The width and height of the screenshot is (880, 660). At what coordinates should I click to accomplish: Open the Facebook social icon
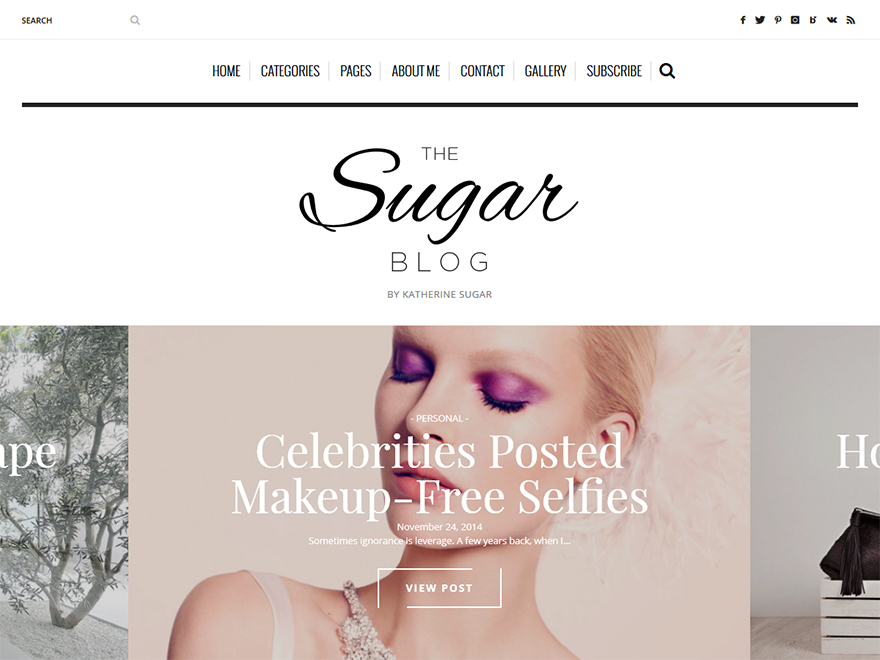point(742,20)
